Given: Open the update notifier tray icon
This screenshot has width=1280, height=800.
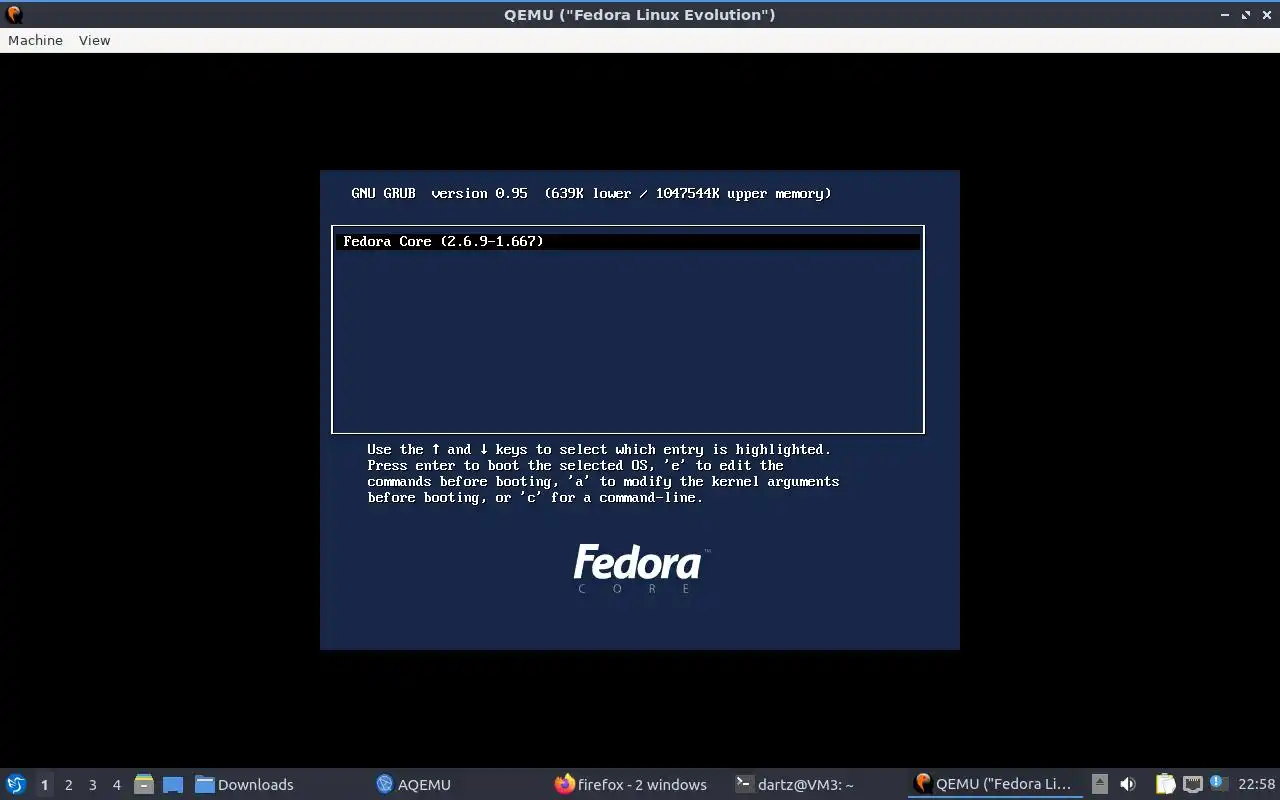Looking at the screenshot, I should 1218,783.
